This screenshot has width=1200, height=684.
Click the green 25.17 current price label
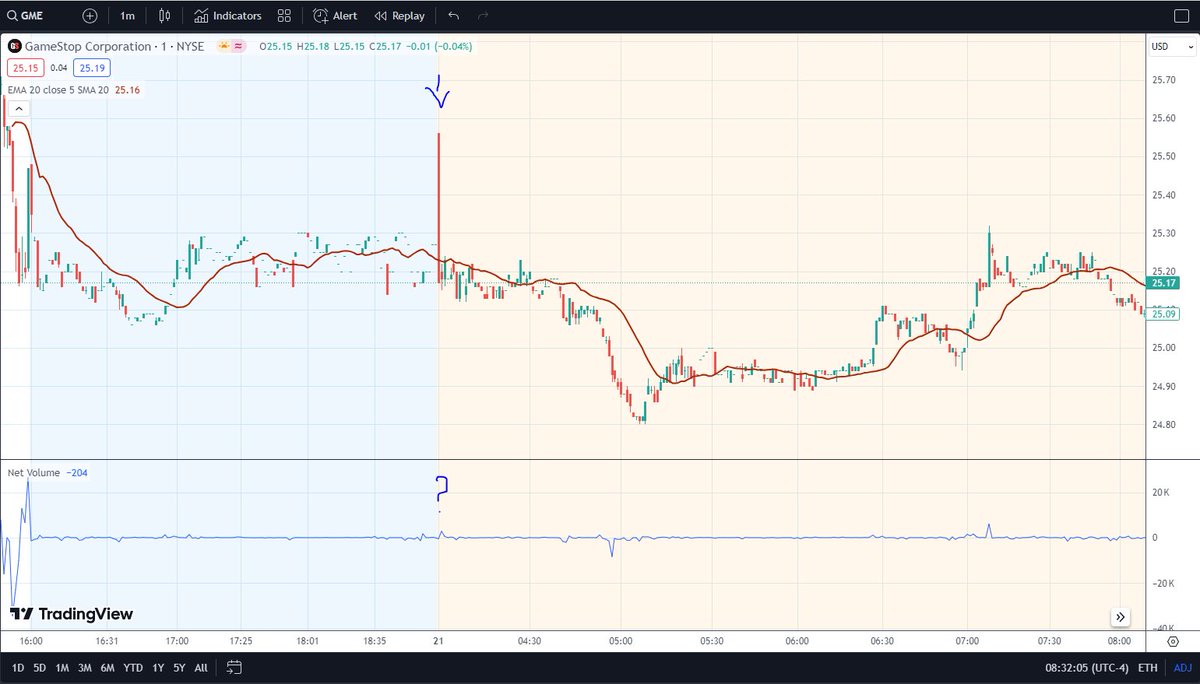tap(1165, 283)
